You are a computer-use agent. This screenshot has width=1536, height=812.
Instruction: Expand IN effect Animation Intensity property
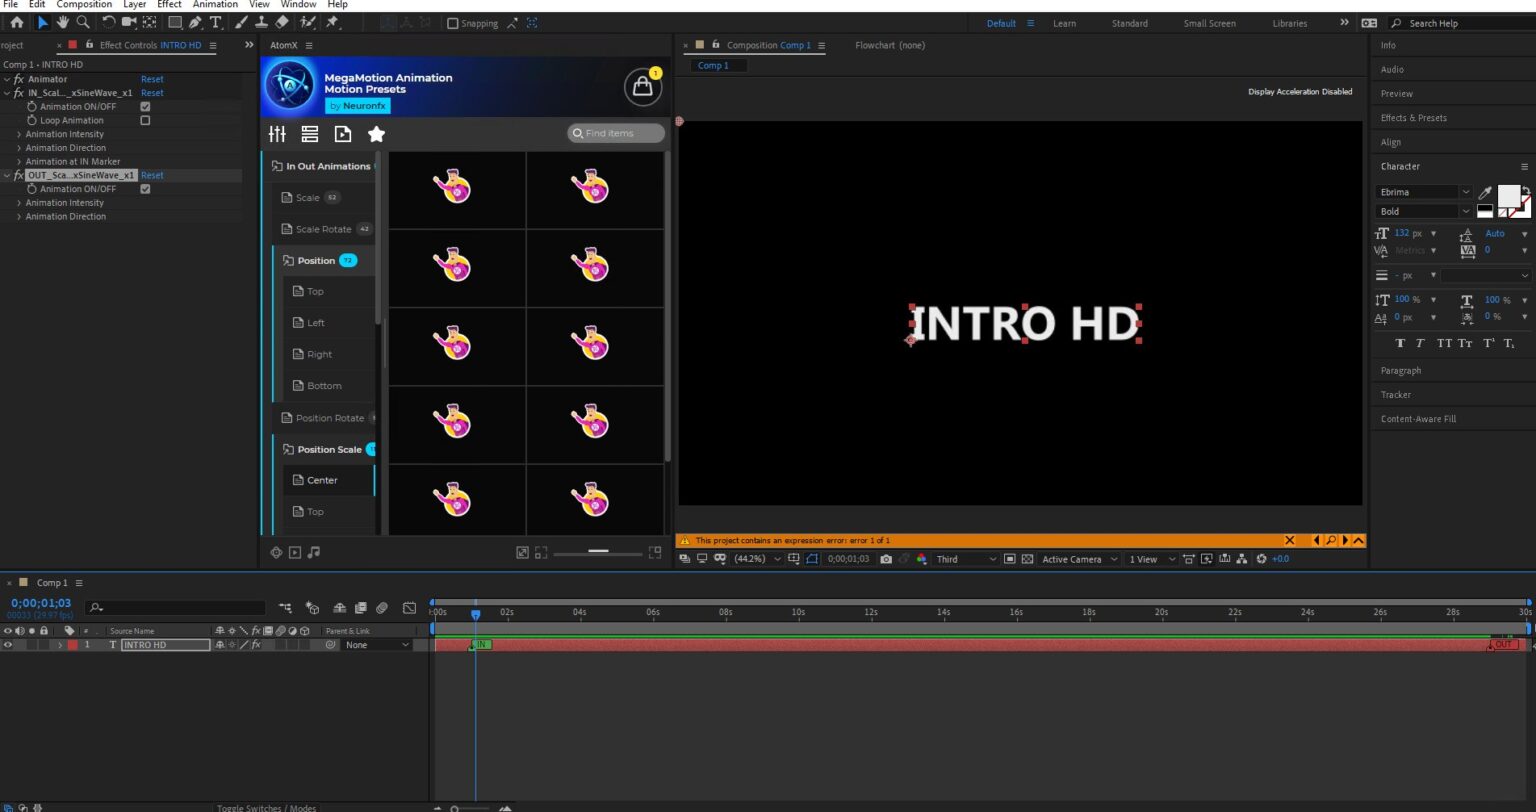pyautogui.click(x=19, y=134)
